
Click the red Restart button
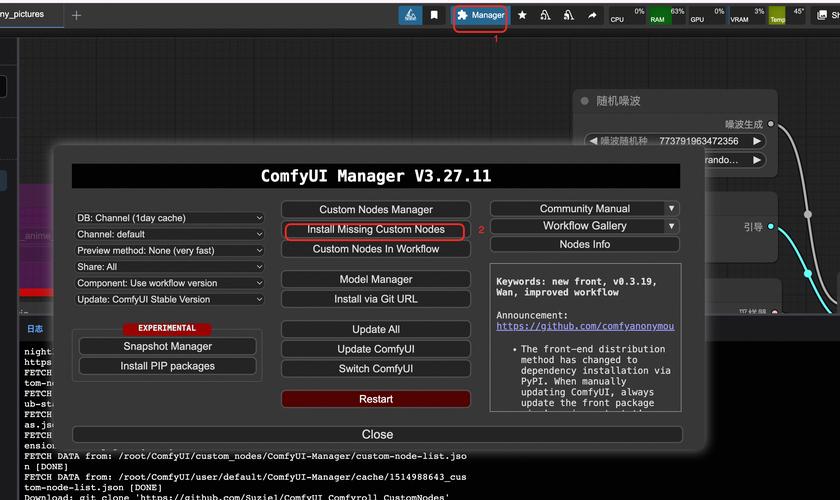click(376, 399)
